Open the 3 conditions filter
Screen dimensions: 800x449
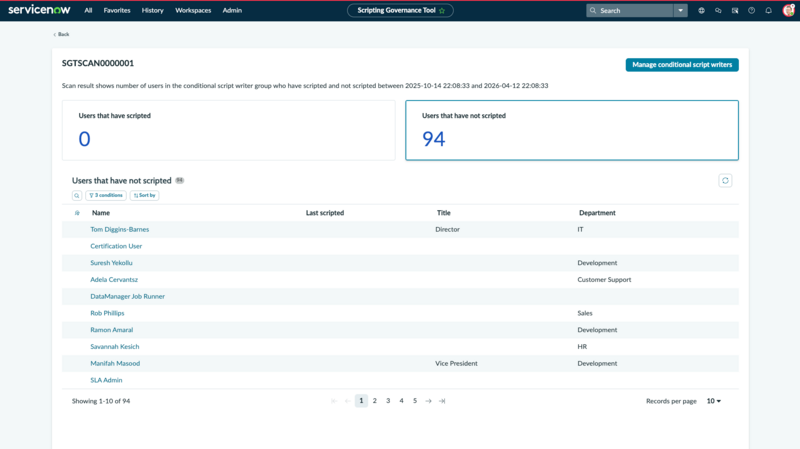click(106, 195)
